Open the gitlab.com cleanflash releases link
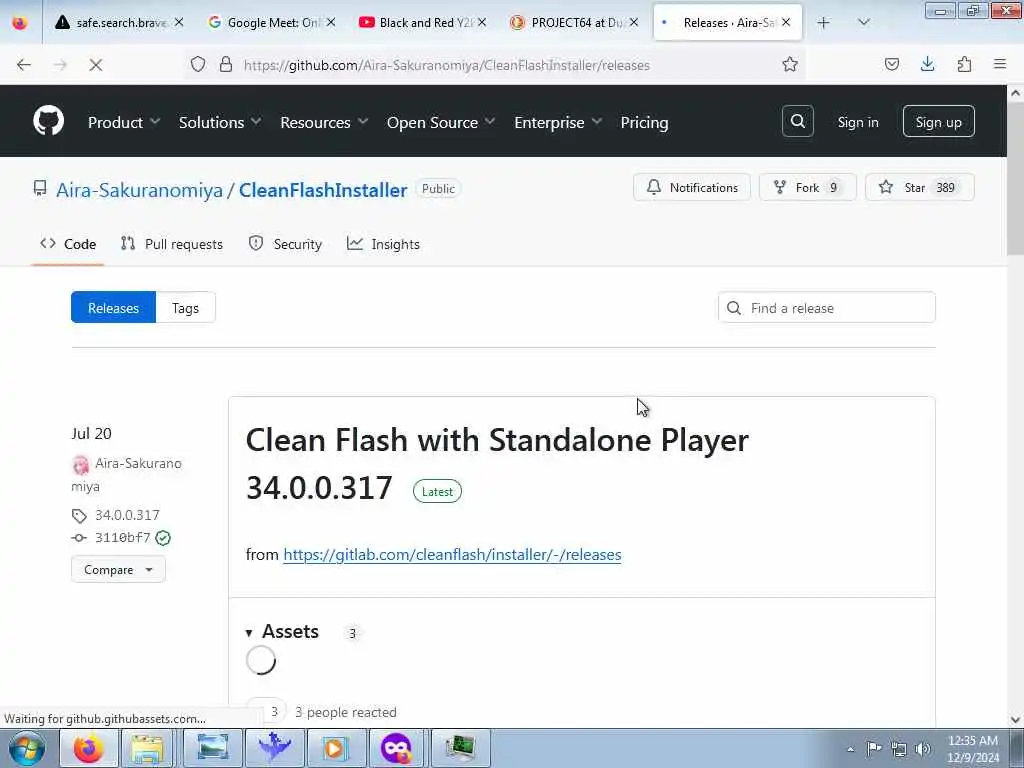Screen dimensions: 1024x768 (452, 554)
